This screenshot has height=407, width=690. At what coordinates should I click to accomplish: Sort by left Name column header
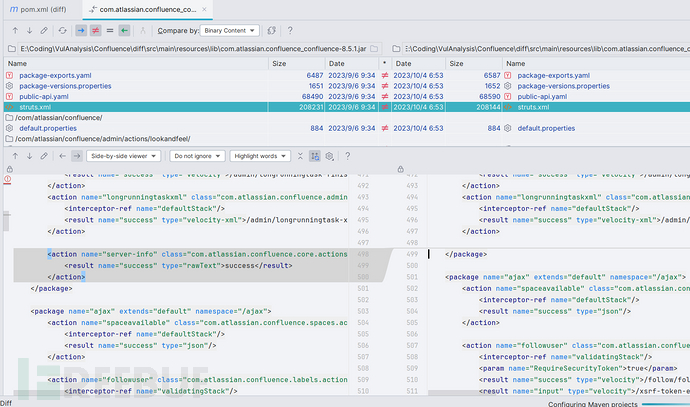[136, 64]
